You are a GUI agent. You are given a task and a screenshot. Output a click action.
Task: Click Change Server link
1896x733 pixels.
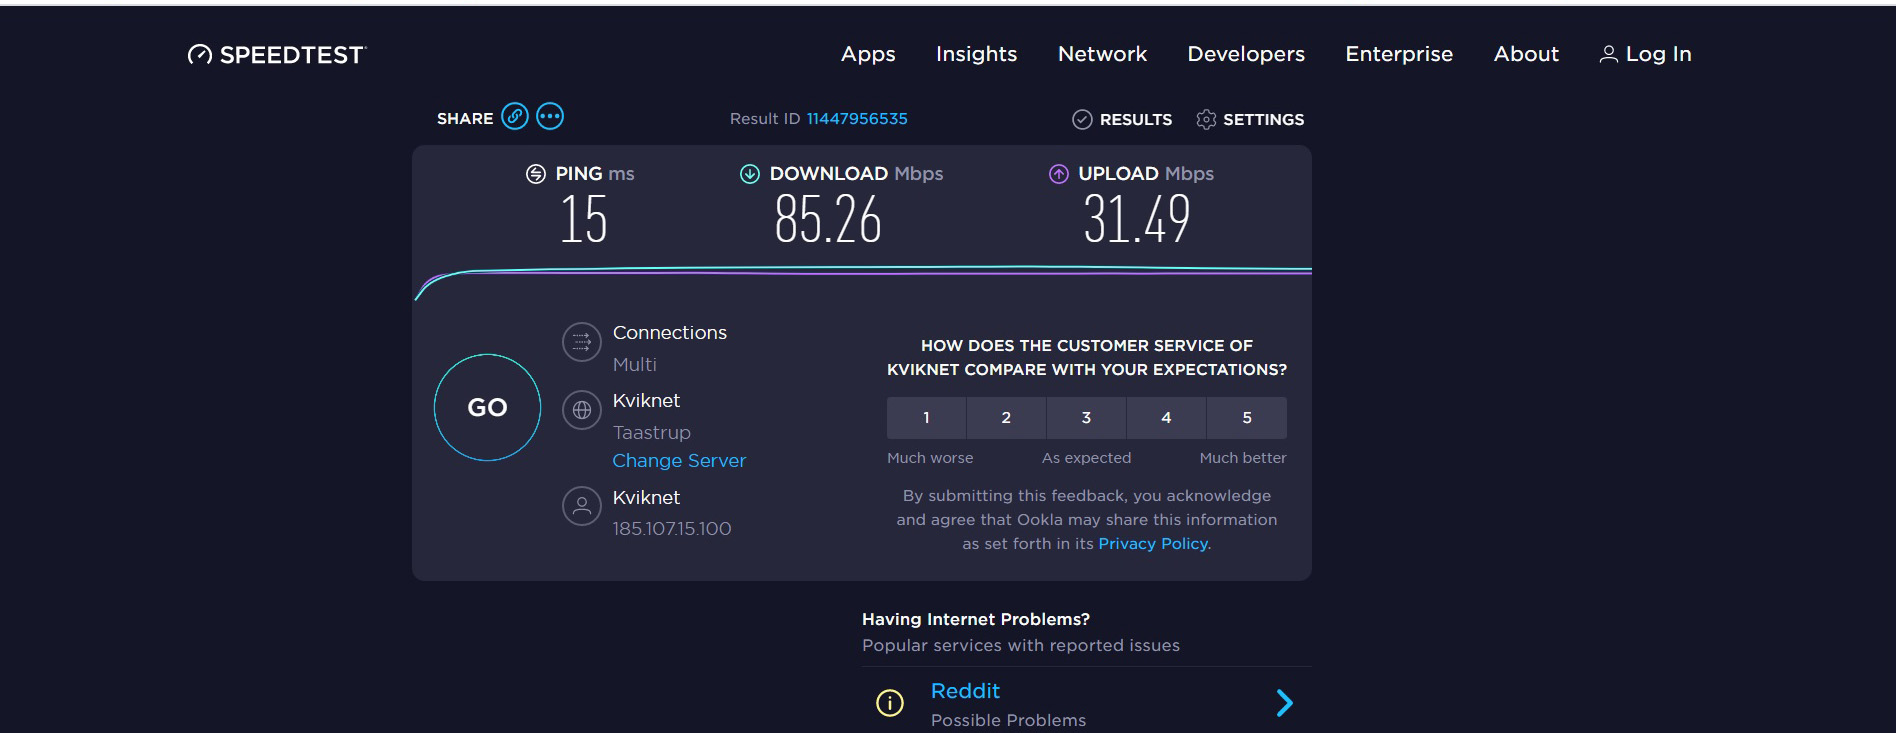coord(679,461)
